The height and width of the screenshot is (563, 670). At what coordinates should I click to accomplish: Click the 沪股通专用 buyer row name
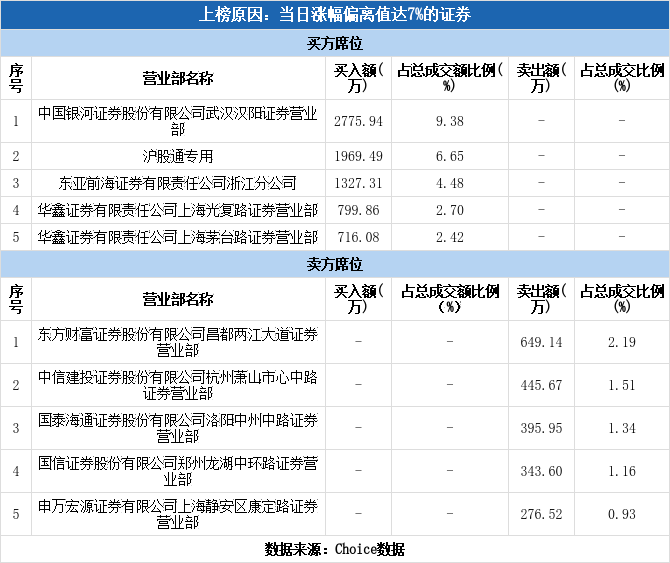178,156
